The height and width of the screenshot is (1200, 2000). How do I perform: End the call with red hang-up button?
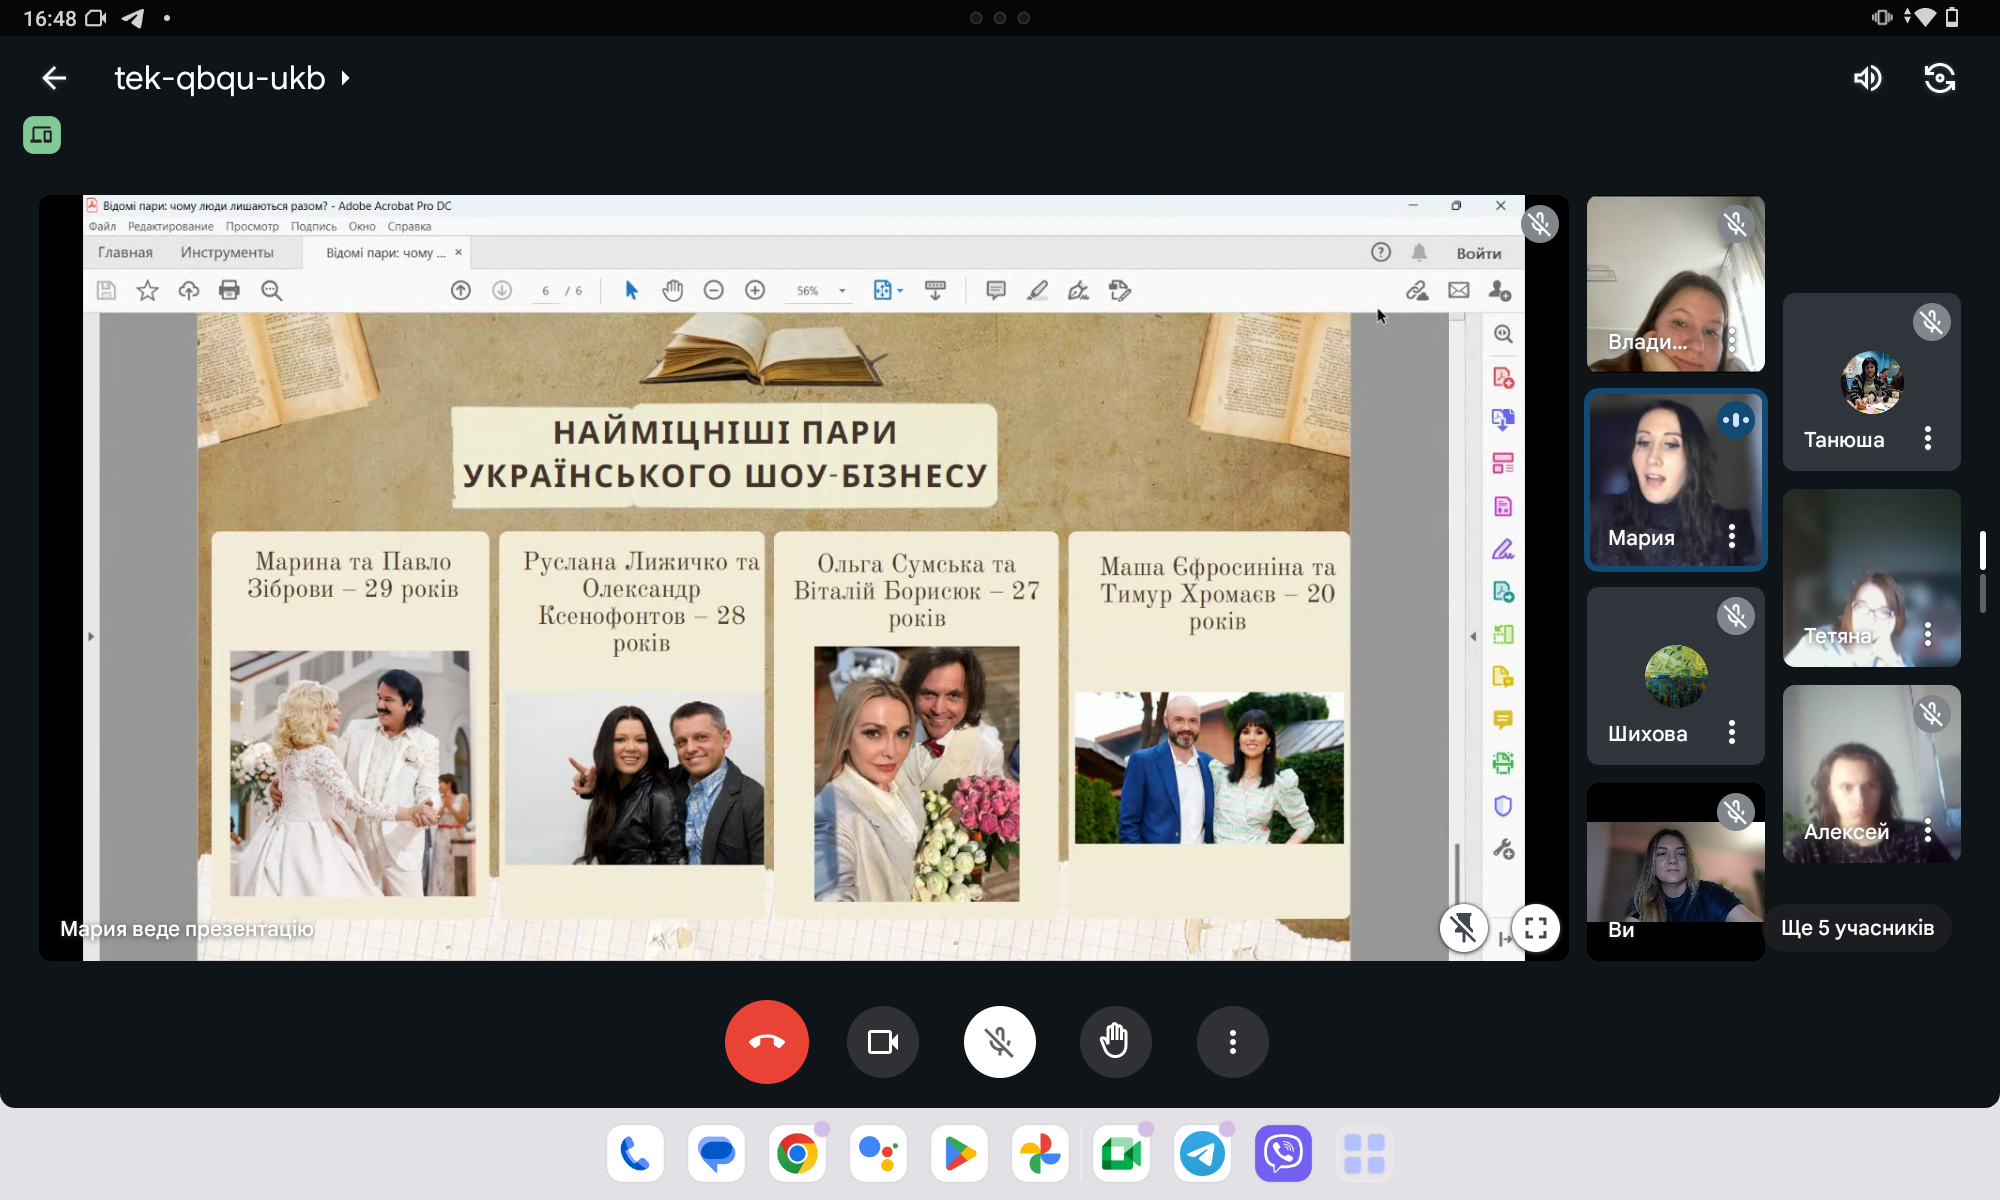tap(766, 1042)
